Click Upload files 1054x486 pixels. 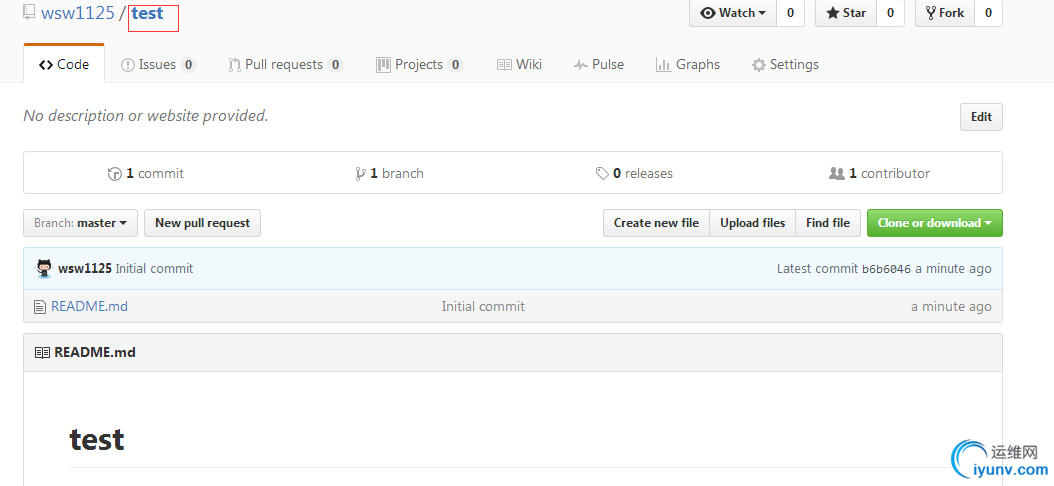[753, 223]
